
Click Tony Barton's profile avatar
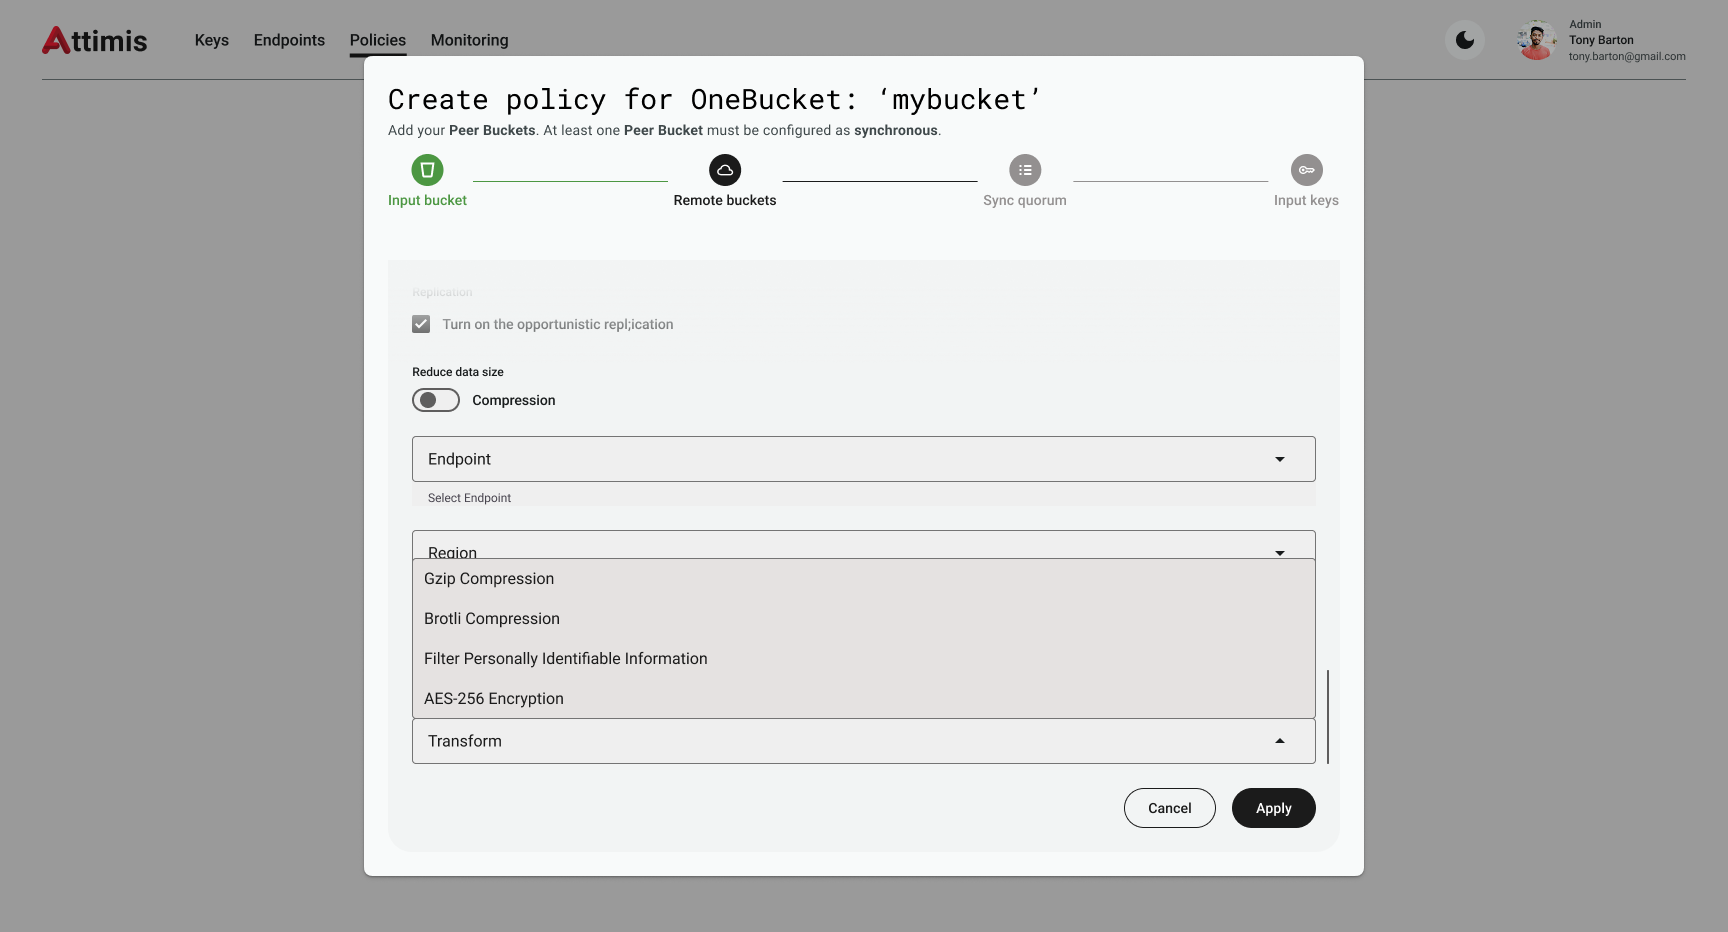[x=1536, y=40]
